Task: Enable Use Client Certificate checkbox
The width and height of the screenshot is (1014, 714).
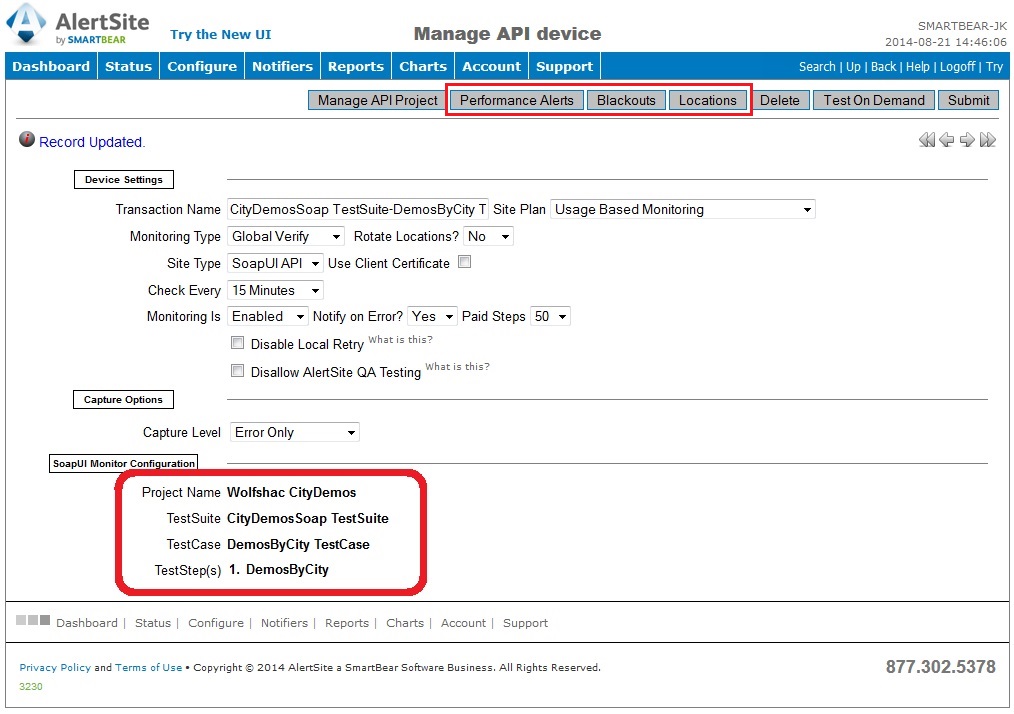Action: pyautogui.click(x=464, y=262)
